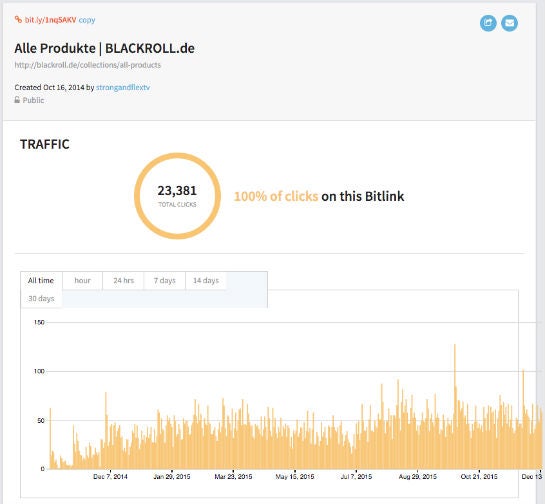Click the email envelope icon button
Image resolution: width=545 pixels, height=504 pixels.
[x=509, y=23]
